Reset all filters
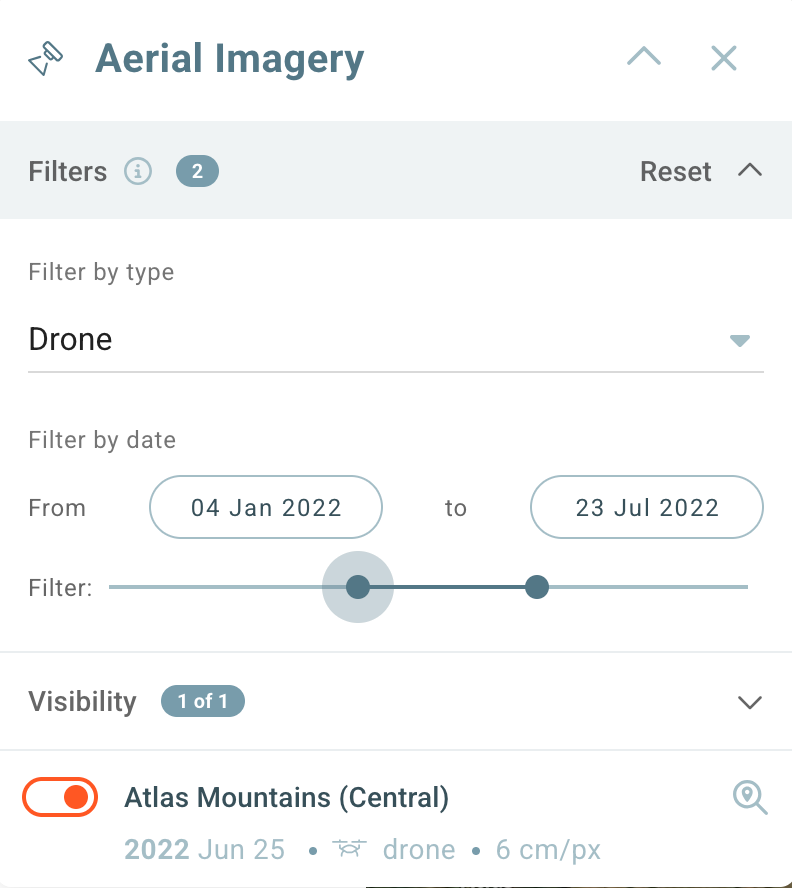Screen dimensions: 792x888 pyautogui.click(x=675, y=171)
